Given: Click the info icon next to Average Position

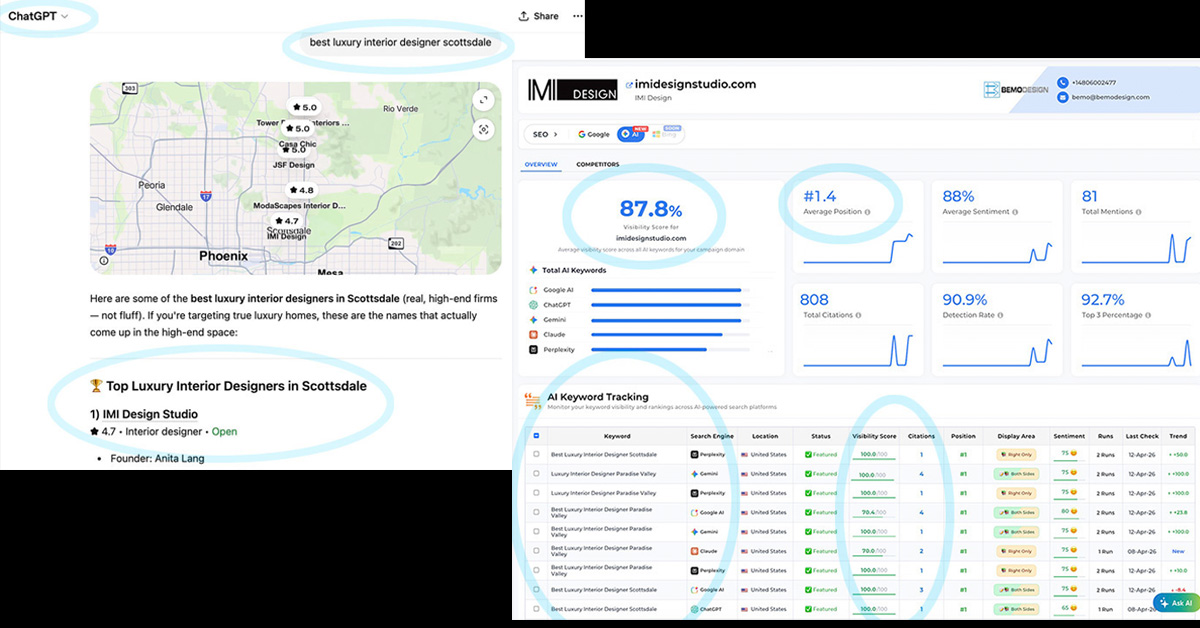Looking at the screenshot, I should click(867, 212).
